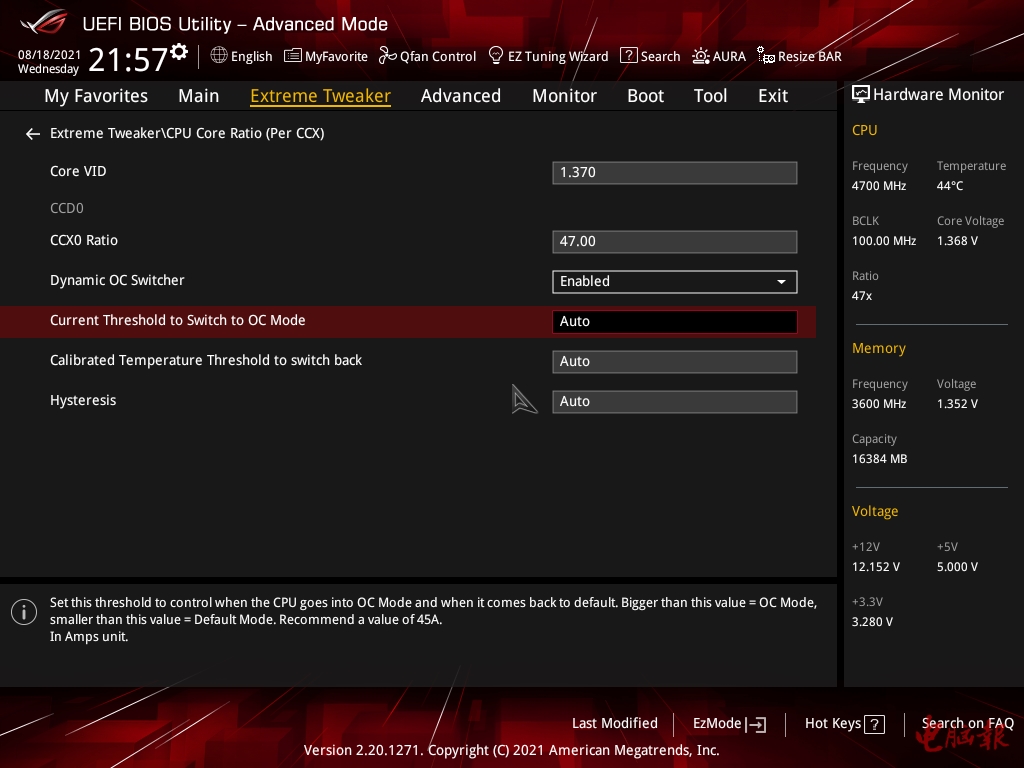Open the Hot Keys help
Screen dimensions: 1024x768
tap(844, 724)
